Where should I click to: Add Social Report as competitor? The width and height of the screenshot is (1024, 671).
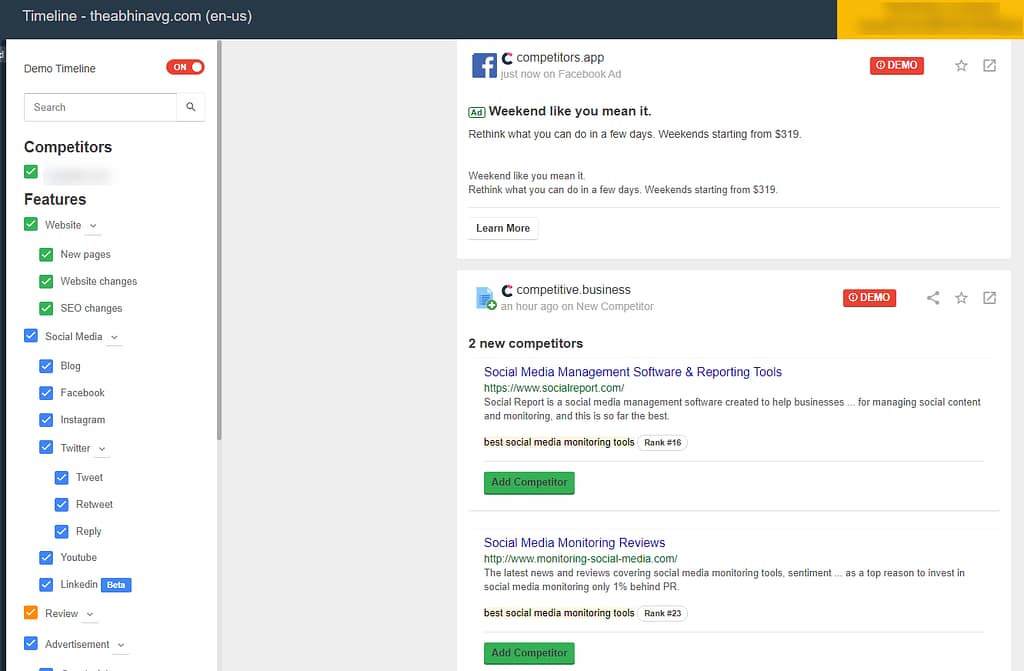click(x=529, y=482)
